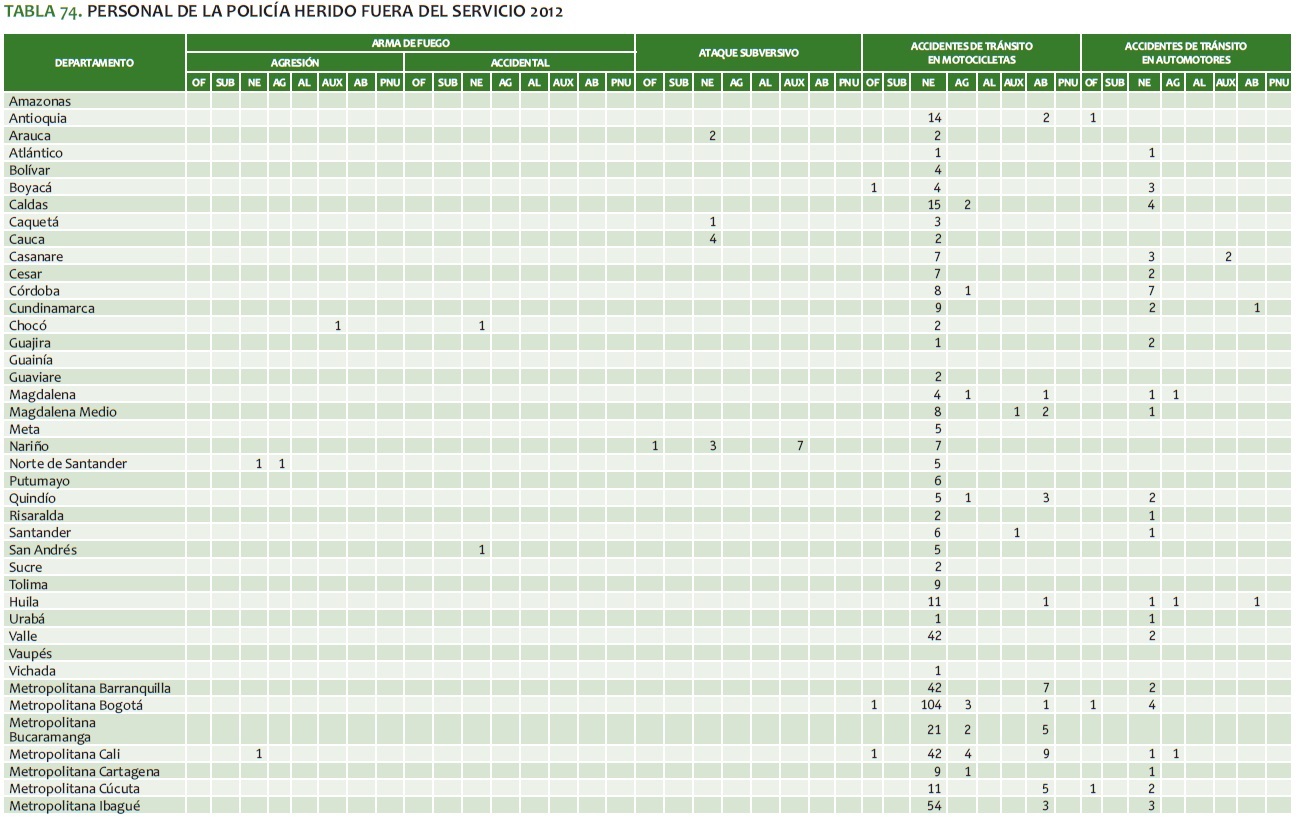This screenshot has height=817, width=1299.
Task: Select the Metropolitana Cartagena row label
Action: [84, 772]
